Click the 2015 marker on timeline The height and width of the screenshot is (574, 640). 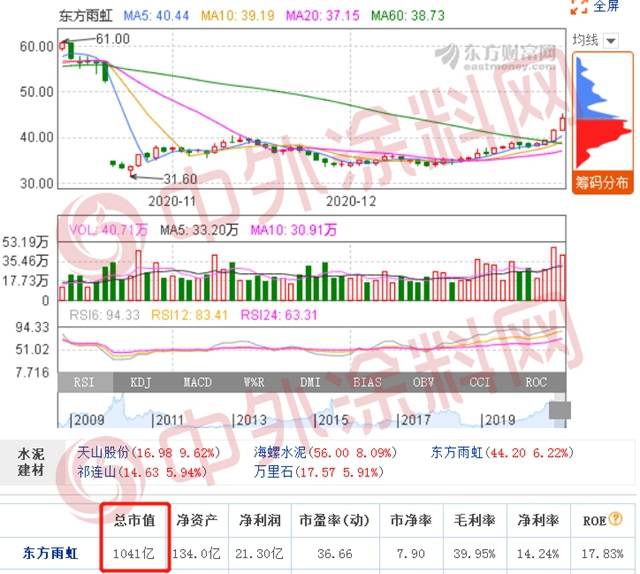(331, 419)
